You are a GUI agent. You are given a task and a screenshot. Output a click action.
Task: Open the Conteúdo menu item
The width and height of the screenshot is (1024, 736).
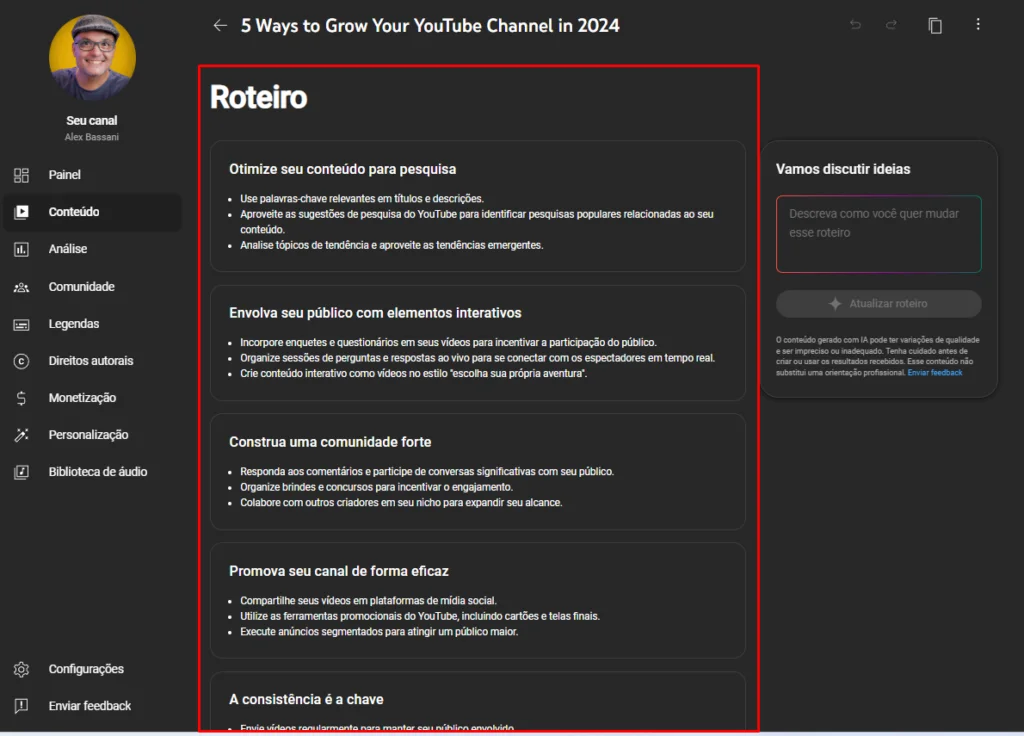(74, 212)
